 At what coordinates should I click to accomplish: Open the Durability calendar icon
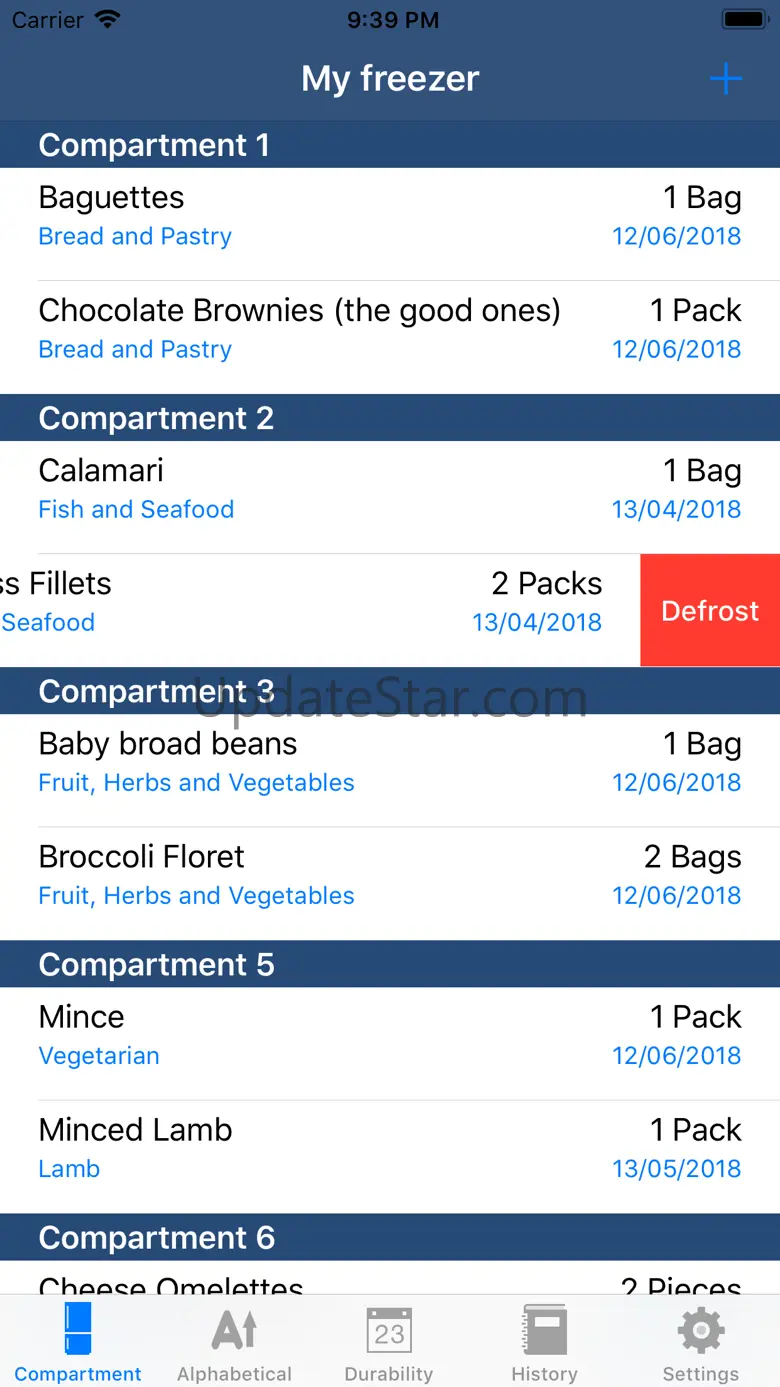[x=389, y=1330]
